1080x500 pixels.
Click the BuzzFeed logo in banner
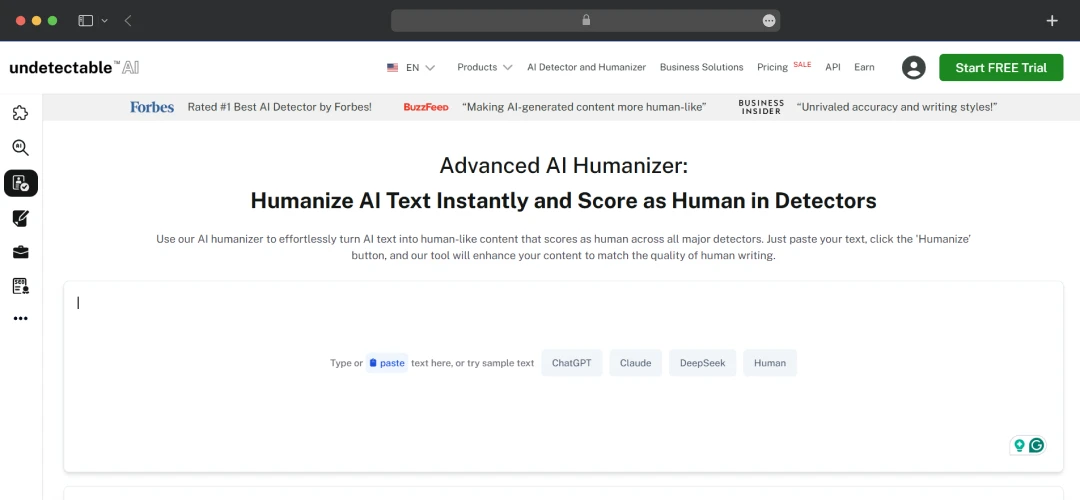tap(426, 107)
